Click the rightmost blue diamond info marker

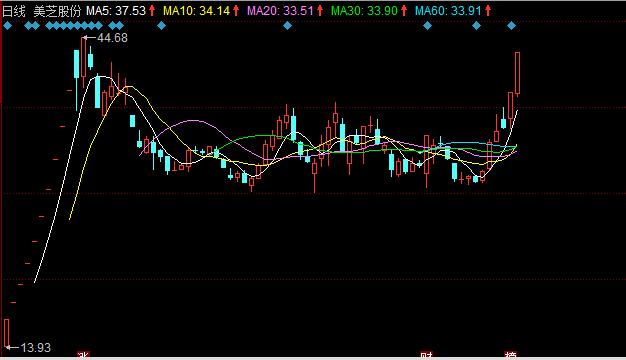[511, 26]
